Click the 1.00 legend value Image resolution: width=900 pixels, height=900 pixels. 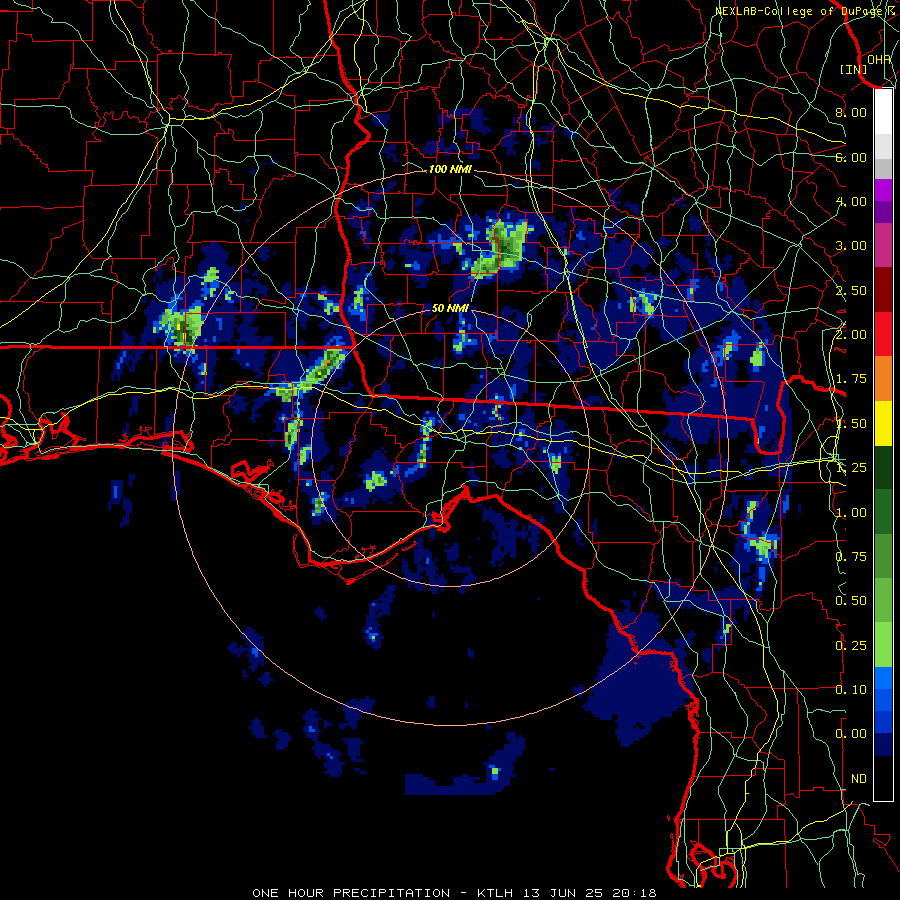tap(851, 513)
